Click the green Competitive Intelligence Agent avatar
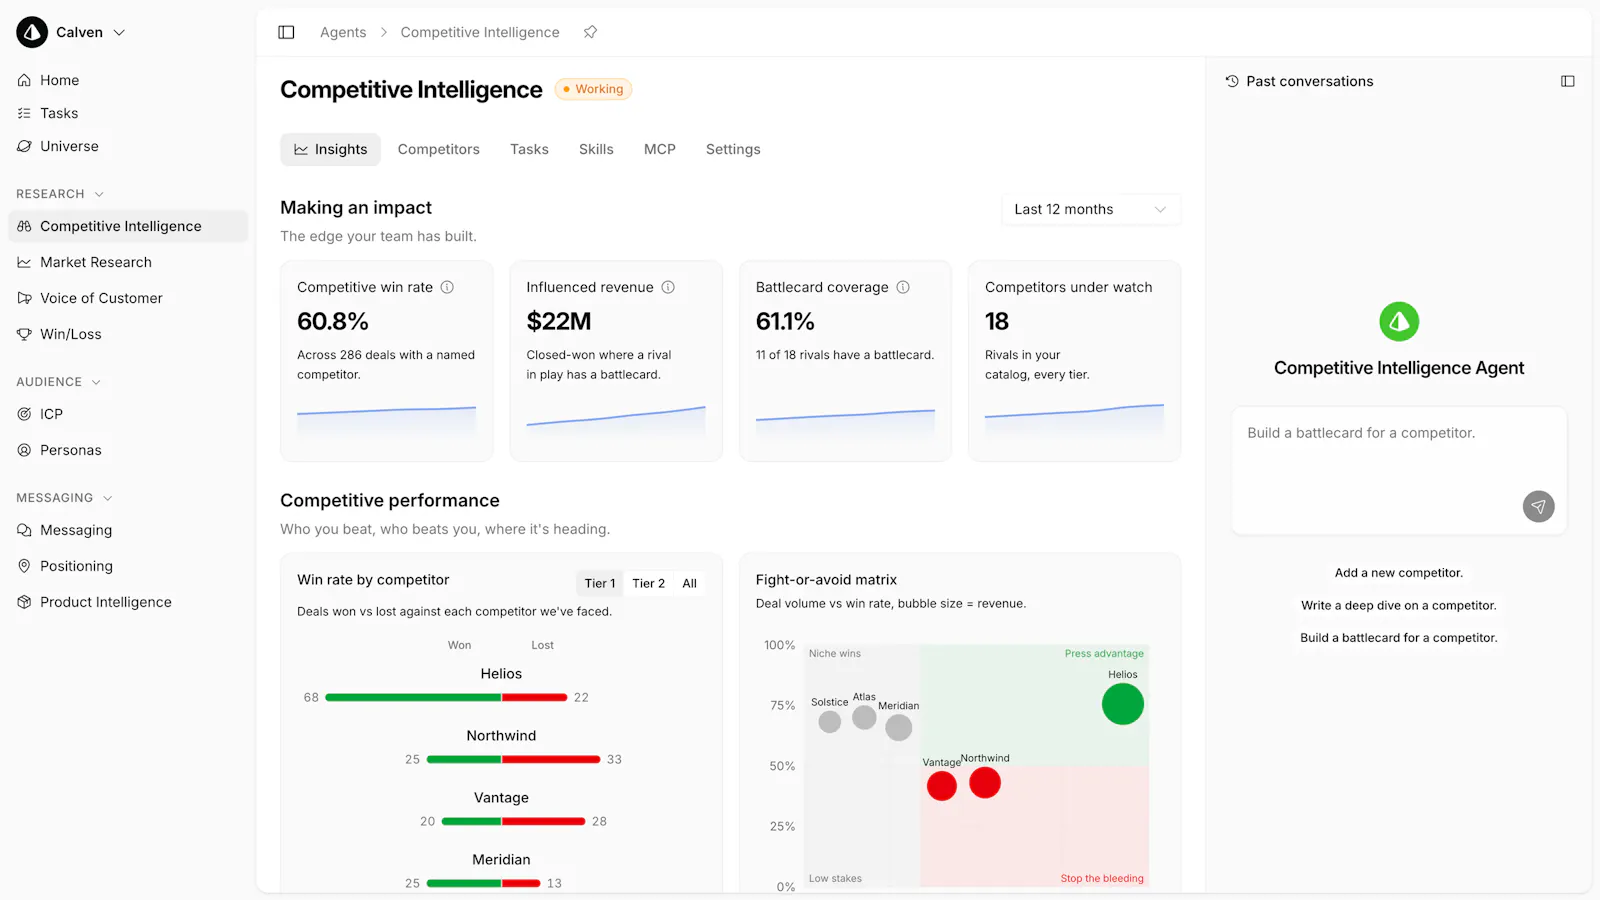This screenshot has width=1600, height=900. [x=1399, y=322]
